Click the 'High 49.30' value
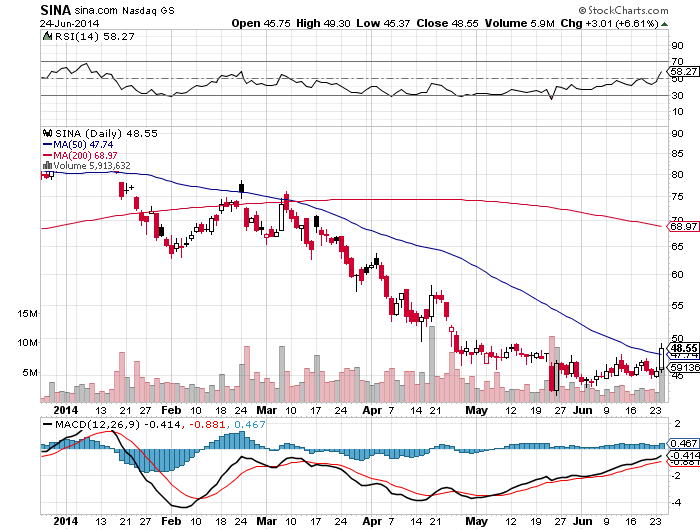The image size is (700, 530). click(323, 23)
